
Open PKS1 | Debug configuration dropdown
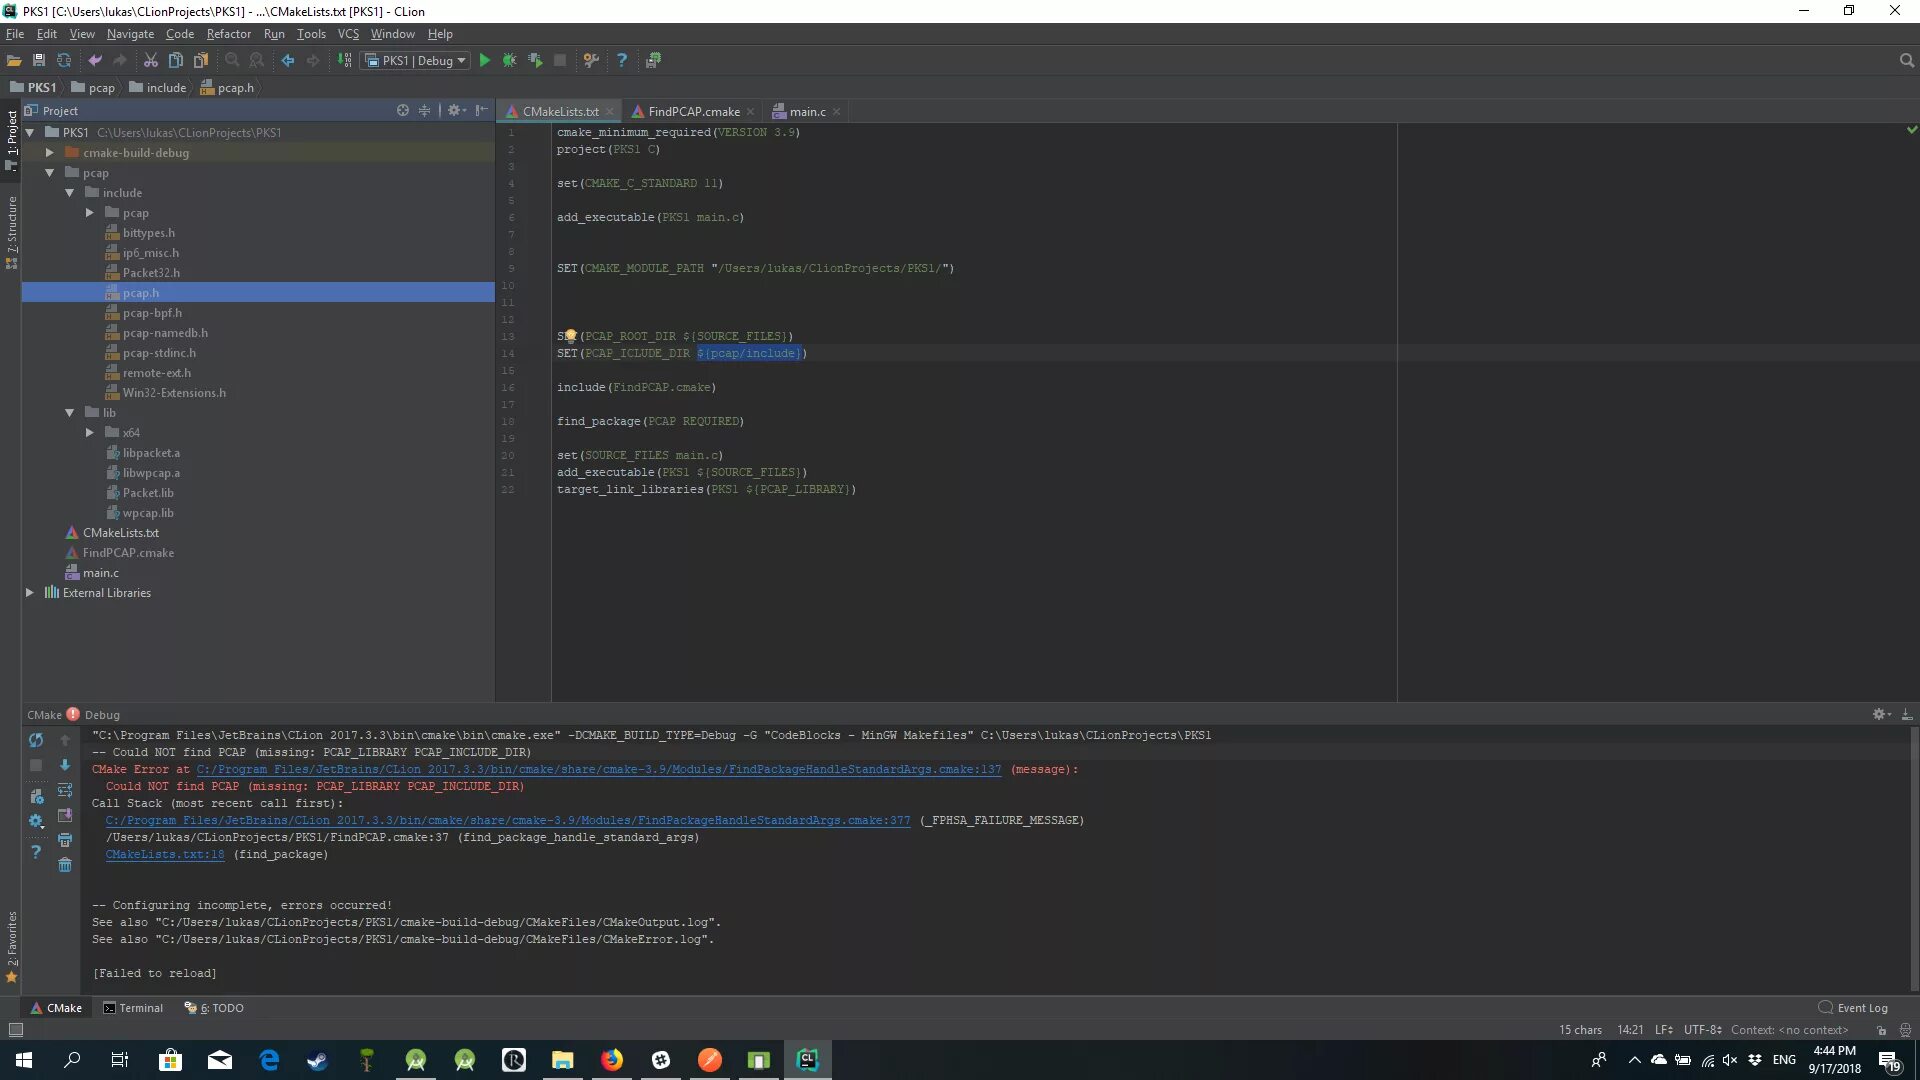click(416, 61)
